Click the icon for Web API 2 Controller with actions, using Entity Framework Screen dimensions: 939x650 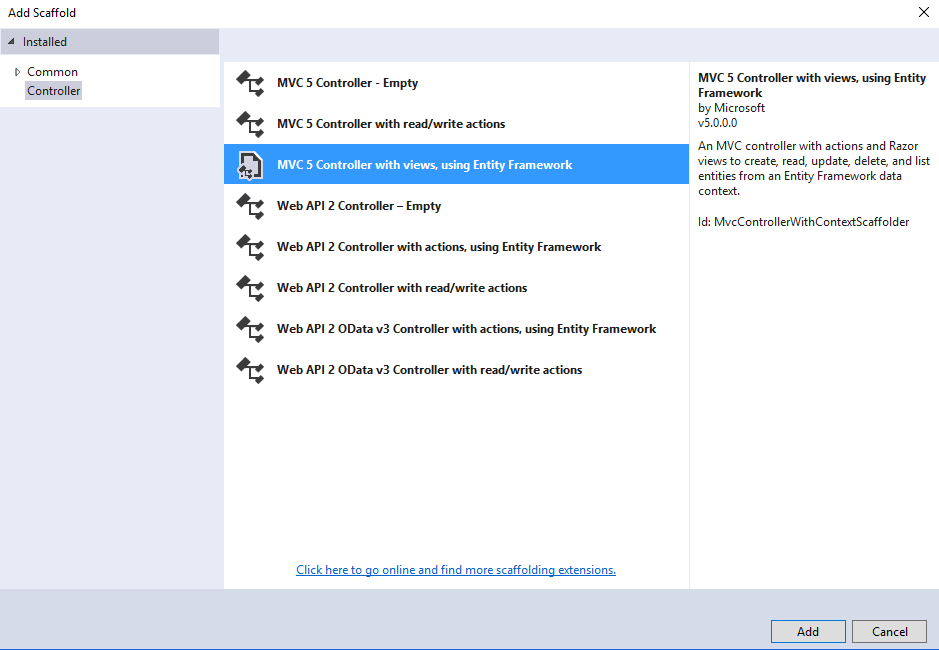pos(250,247)
